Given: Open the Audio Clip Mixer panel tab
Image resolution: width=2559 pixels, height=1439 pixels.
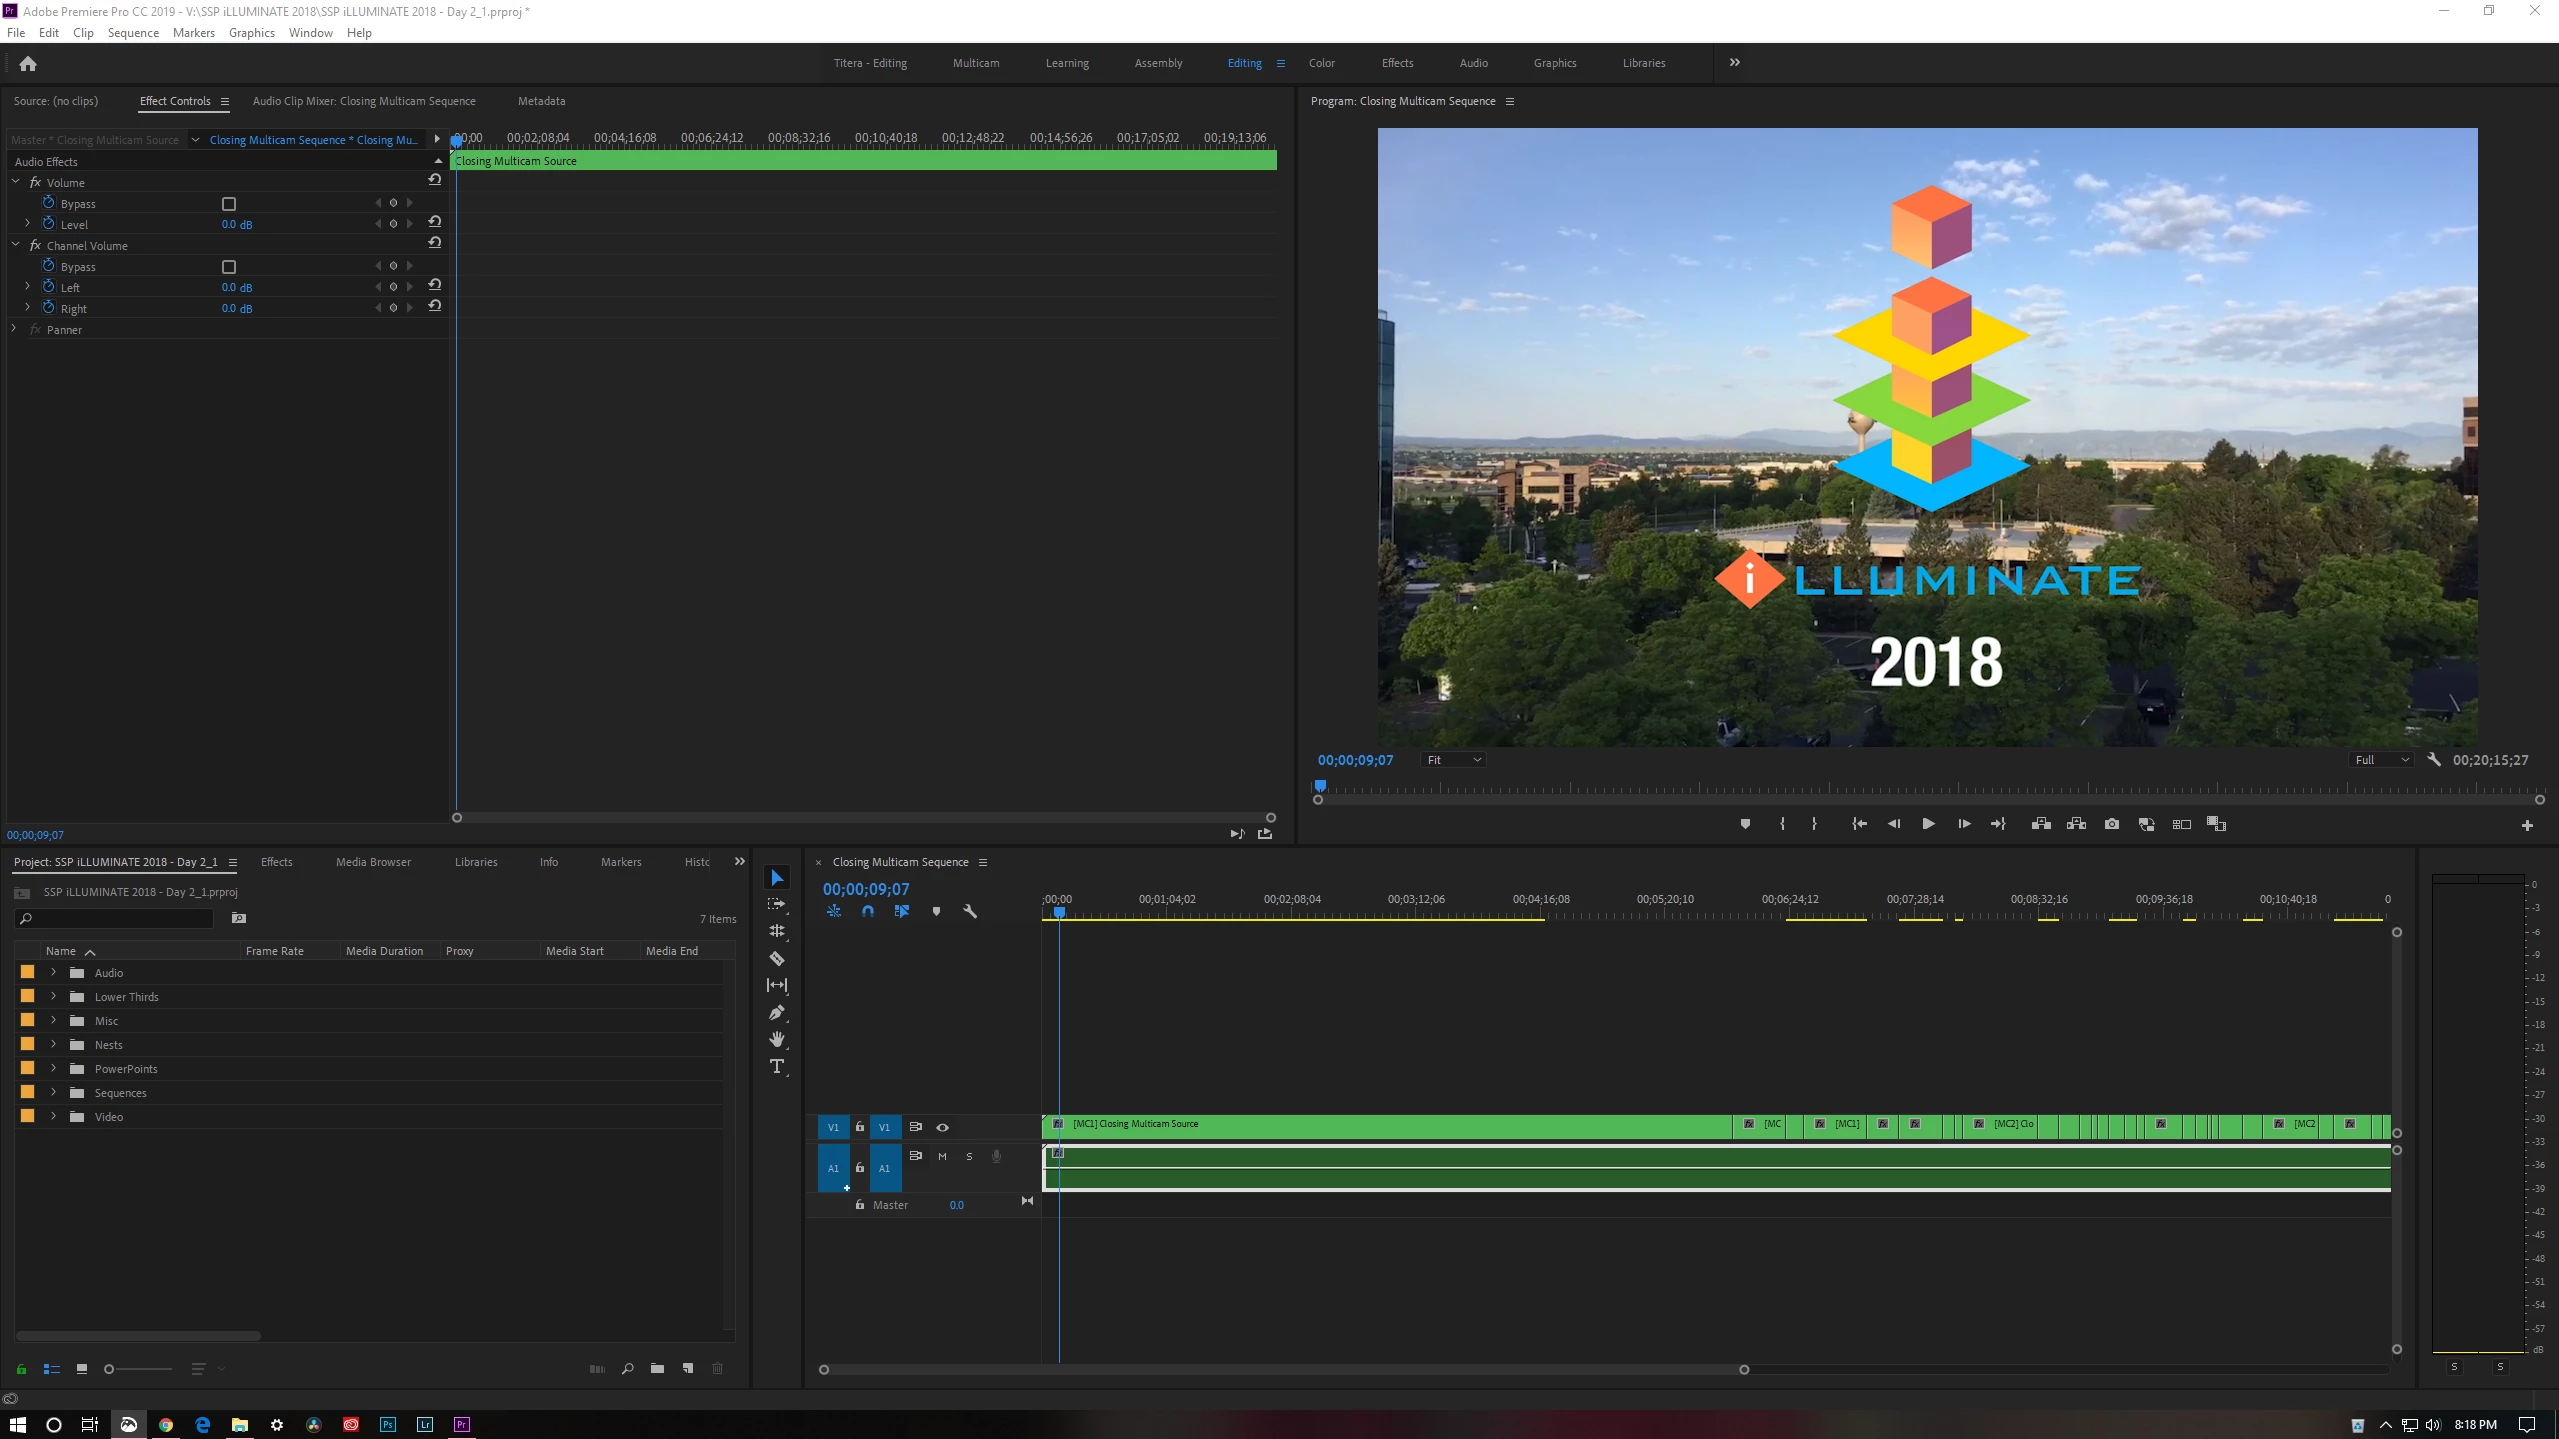Looking at the screenshot, I should (364, 101).
